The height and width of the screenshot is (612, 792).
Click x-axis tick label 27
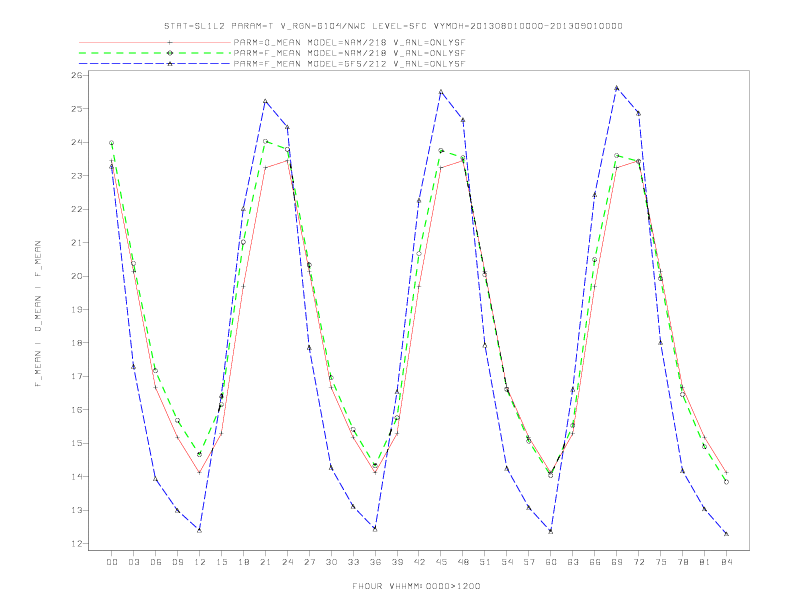coord(309,562)
